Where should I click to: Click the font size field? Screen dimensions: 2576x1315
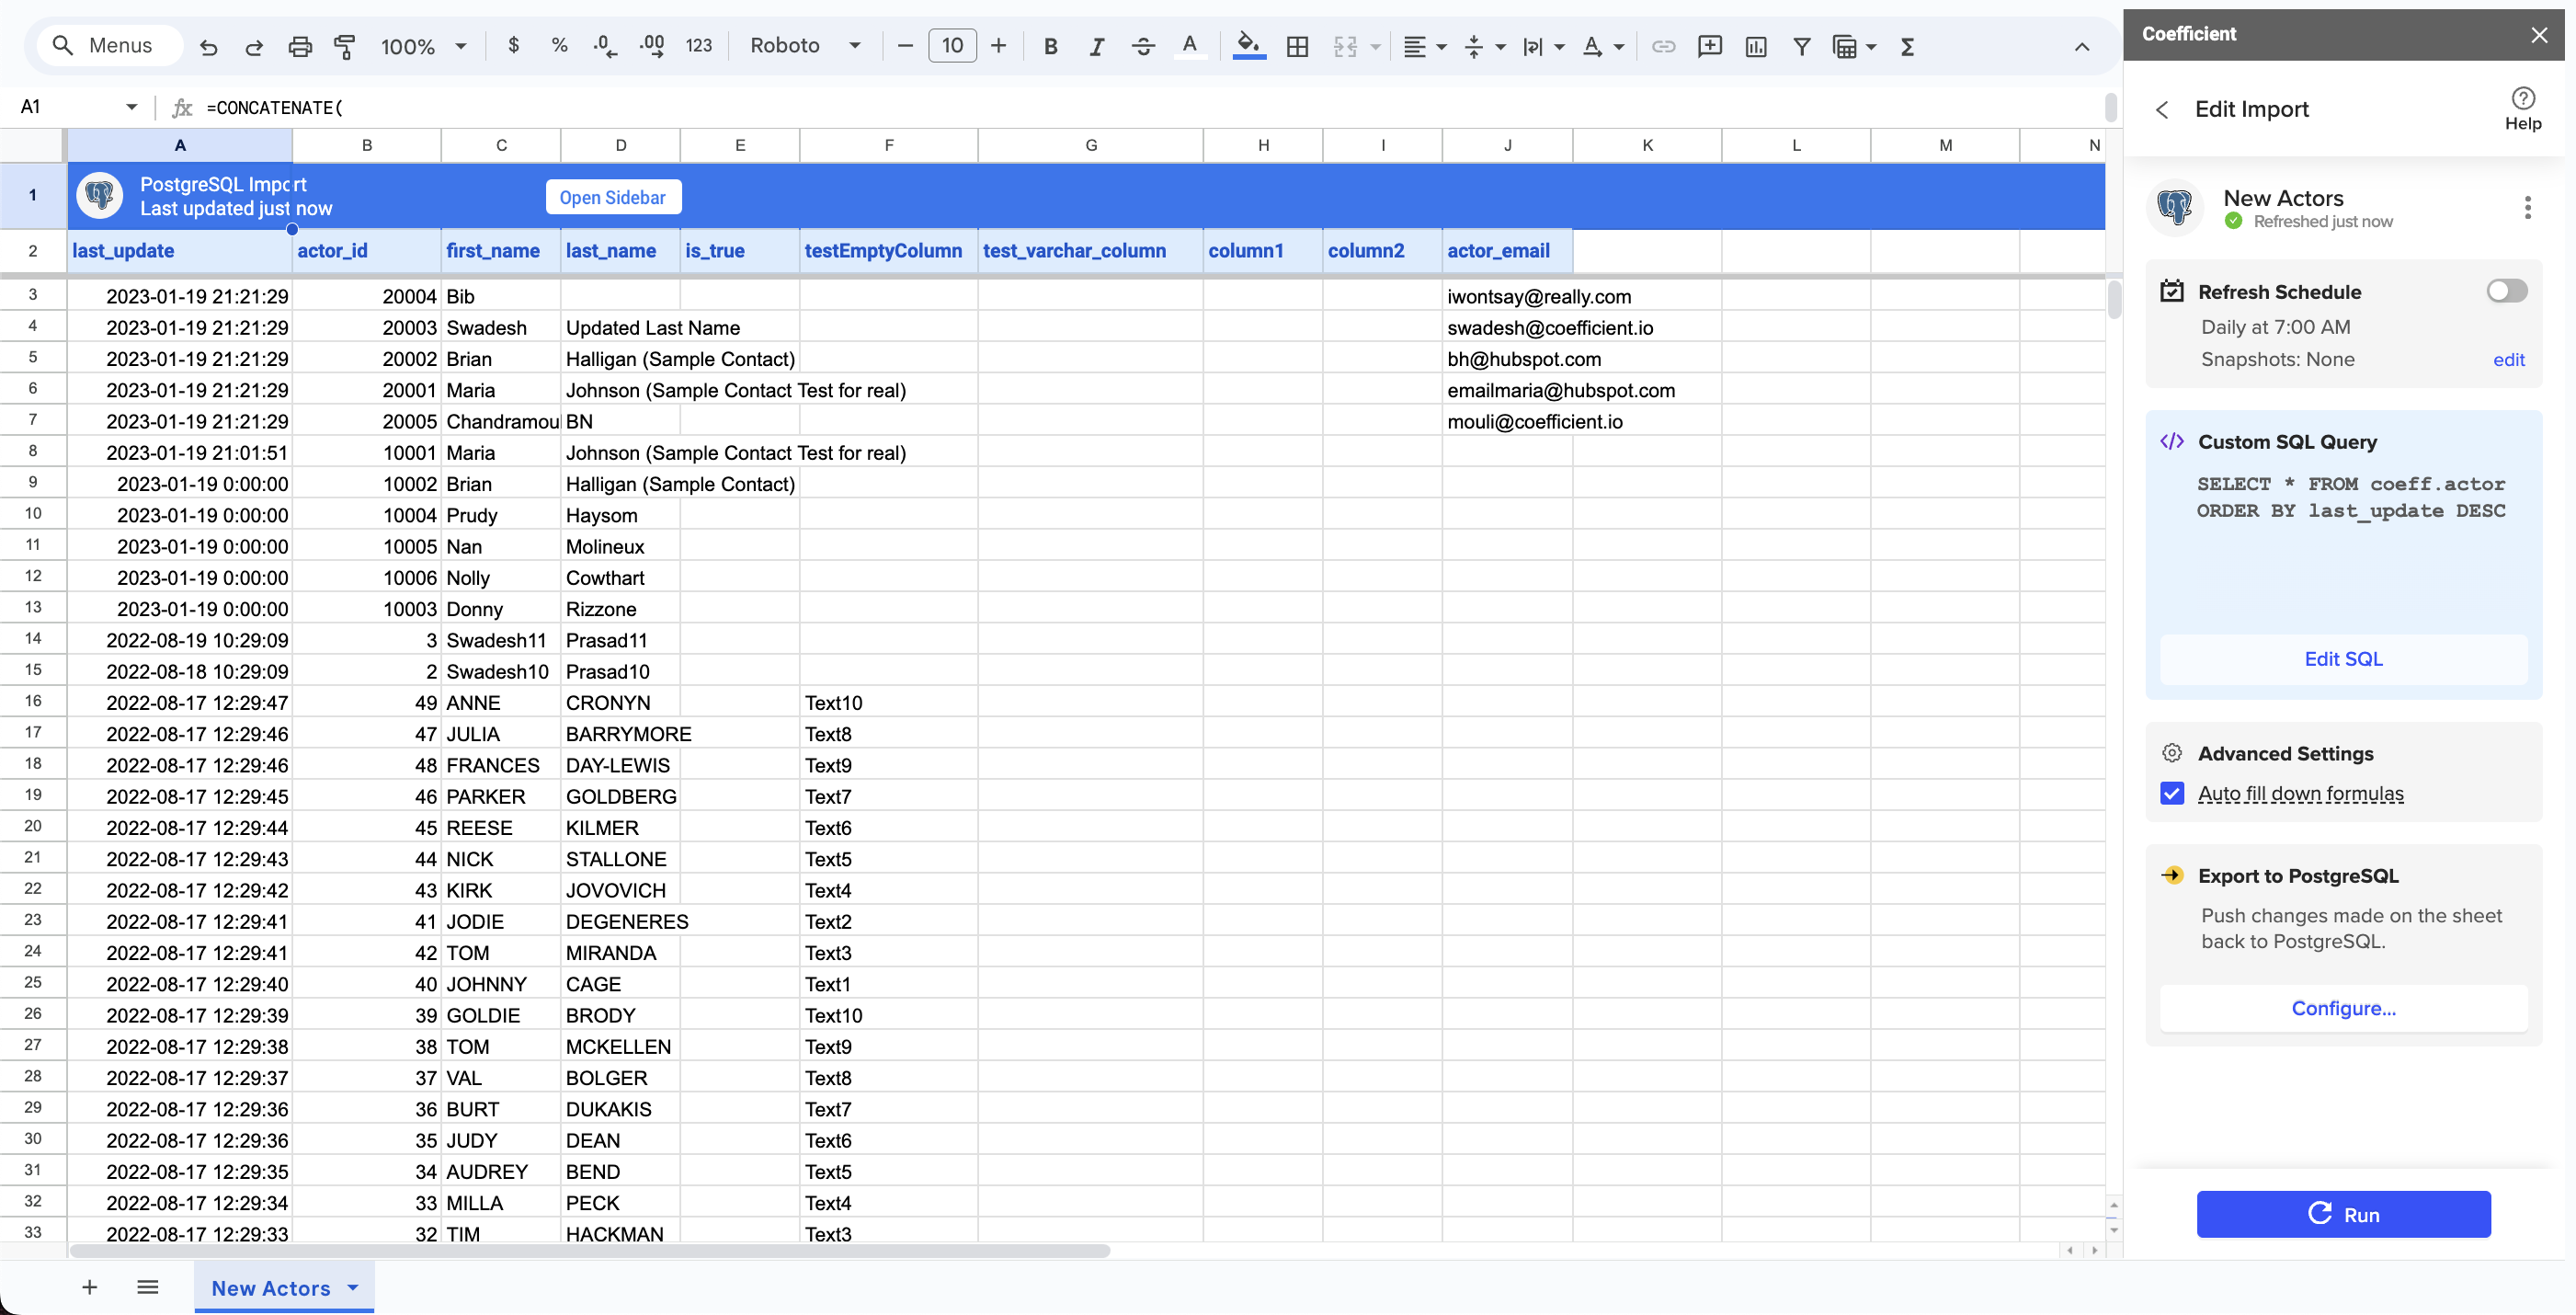[x=952, y=46]
